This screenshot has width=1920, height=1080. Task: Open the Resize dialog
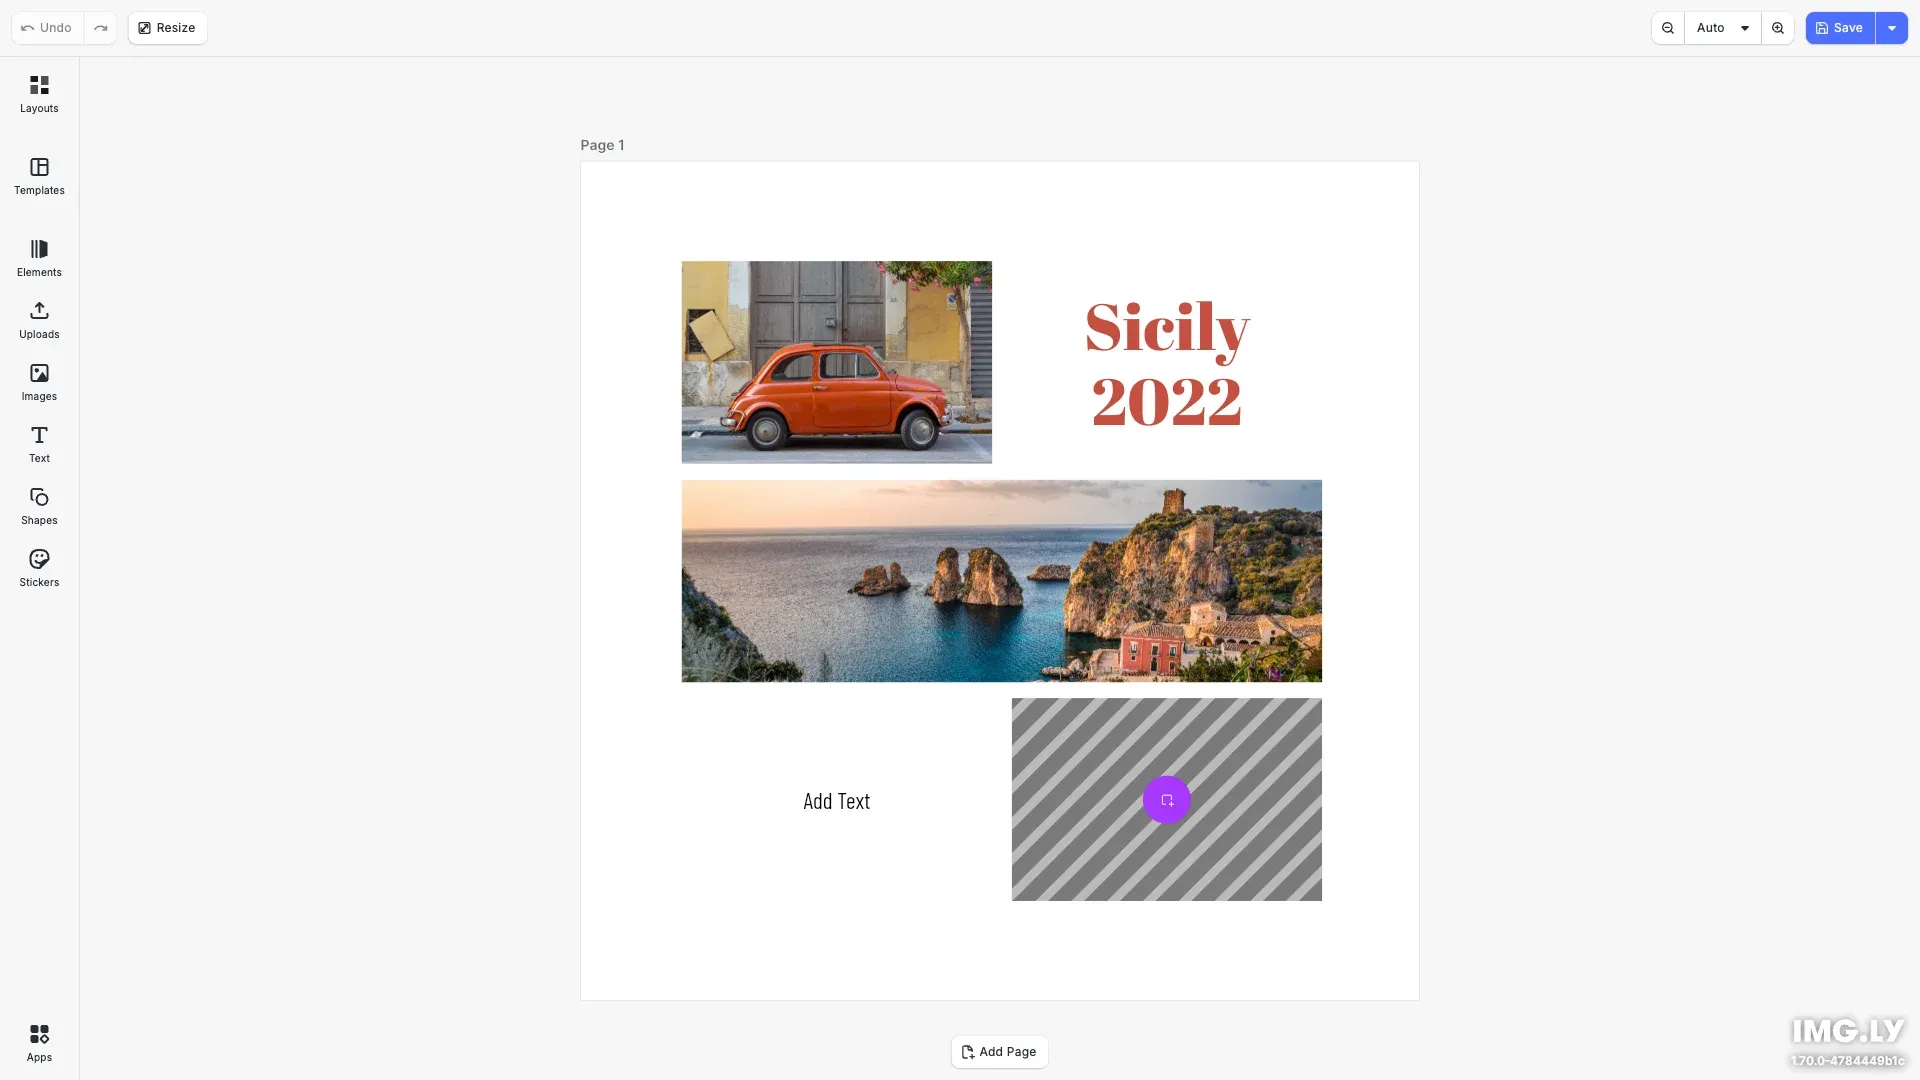click(167, 28)
